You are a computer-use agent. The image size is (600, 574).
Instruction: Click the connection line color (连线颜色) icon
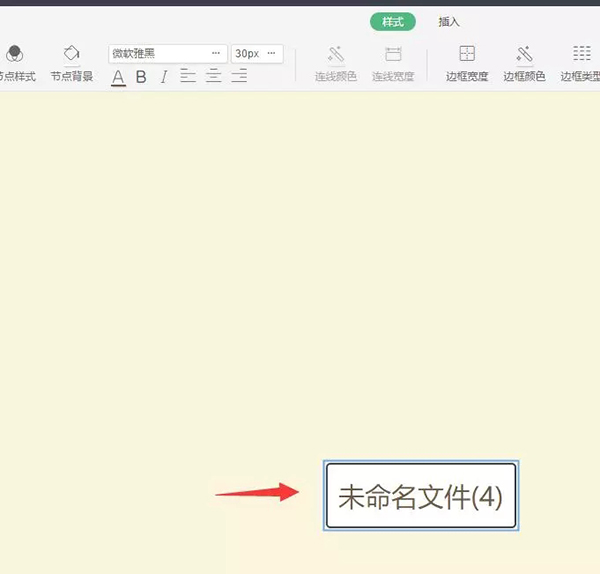pyautogui.click(x=336, y=54)
